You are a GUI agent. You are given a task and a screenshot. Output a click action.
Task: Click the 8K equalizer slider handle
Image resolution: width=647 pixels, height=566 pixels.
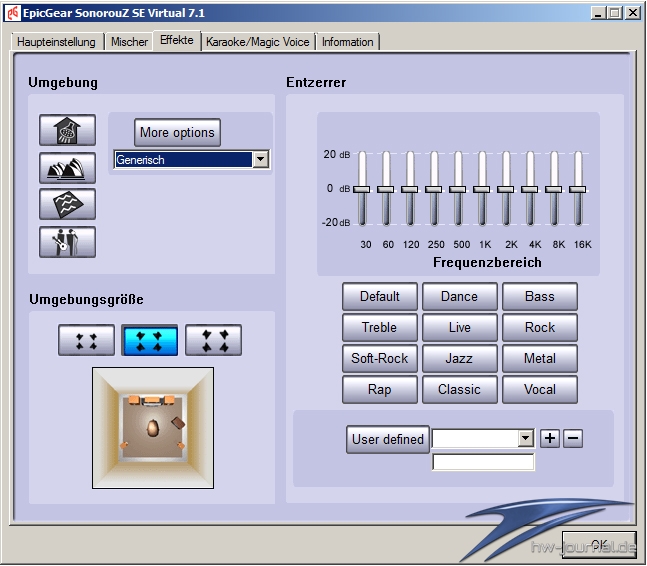(x=553, y=189)
